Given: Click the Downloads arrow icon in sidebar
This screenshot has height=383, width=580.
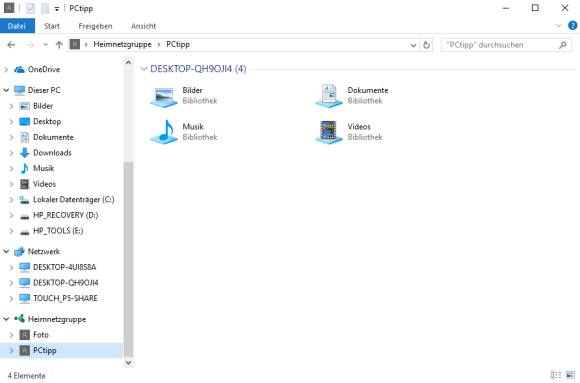Looking at the screenshot, I should tap(24, 152).
